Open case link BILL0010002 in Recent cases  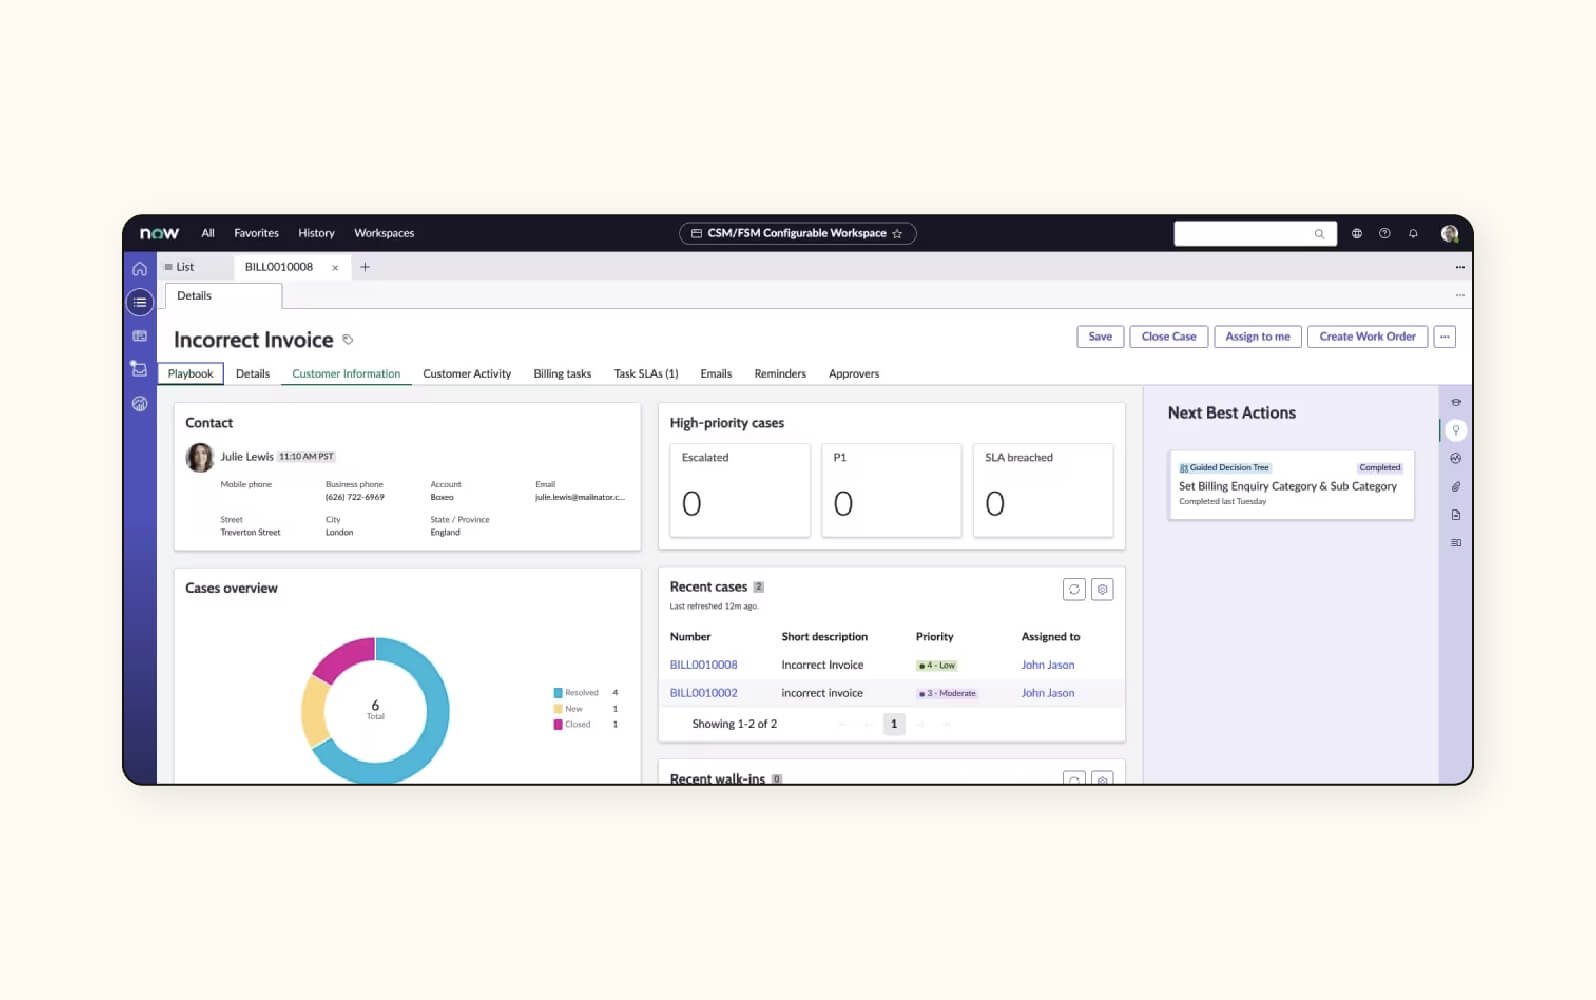tap(703, 693)
